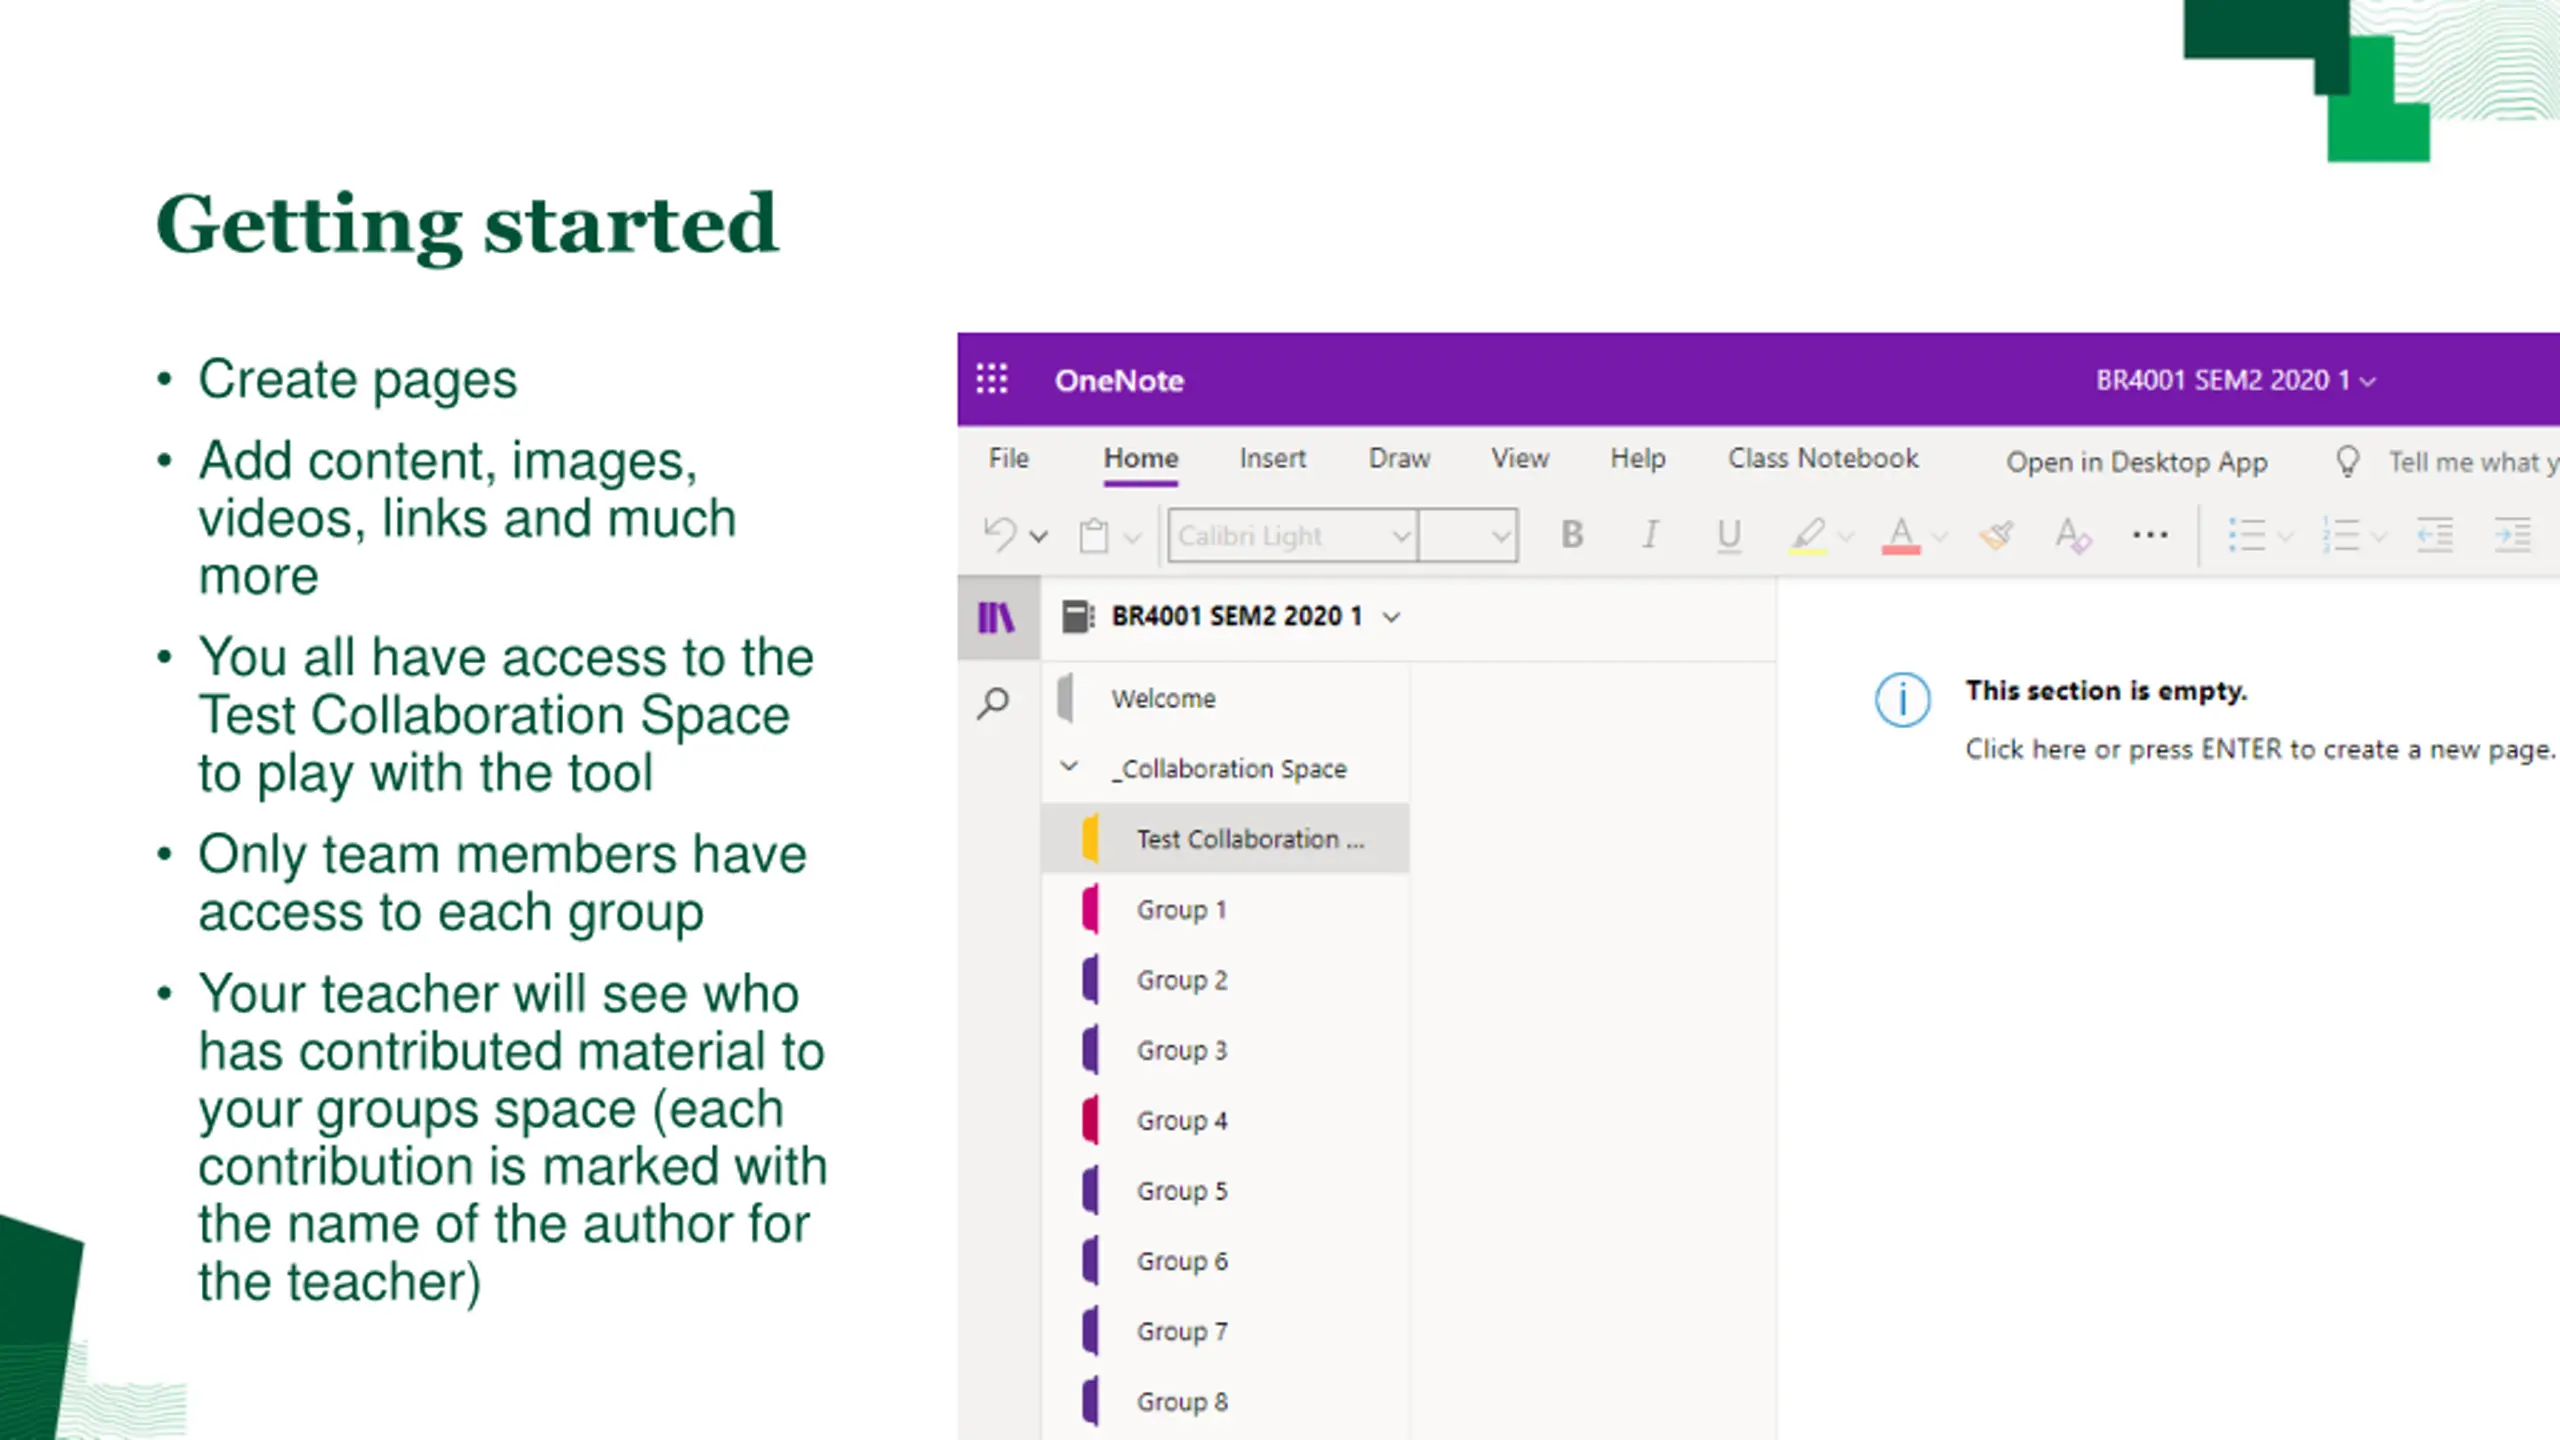Open the Calibri Light font dropdown

point(1292,535)
